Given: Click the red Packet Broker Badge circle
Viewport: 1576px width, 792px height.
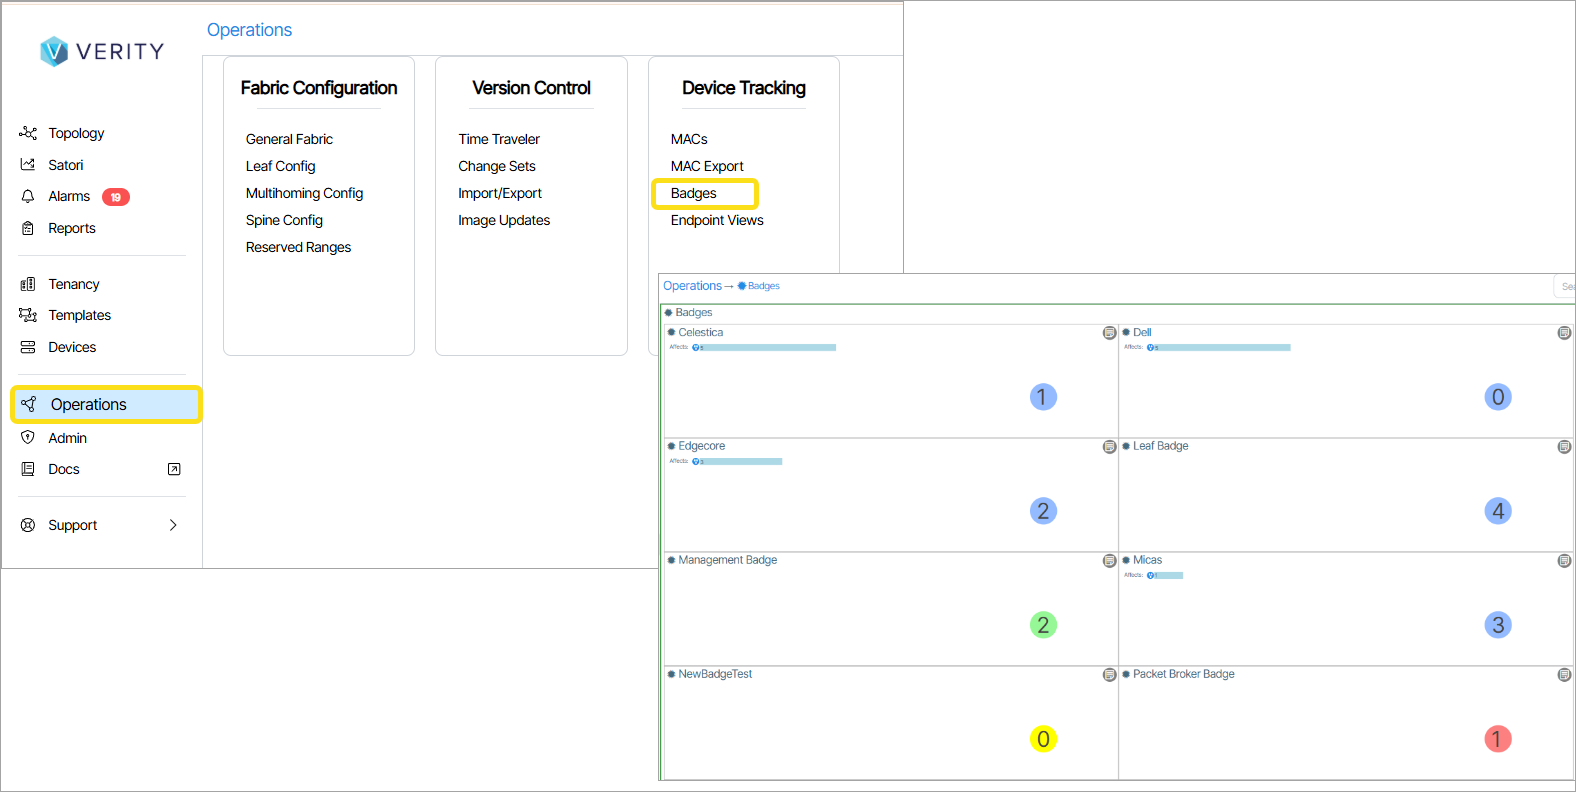Looking at the screenshot, I should click(1497, 739).
